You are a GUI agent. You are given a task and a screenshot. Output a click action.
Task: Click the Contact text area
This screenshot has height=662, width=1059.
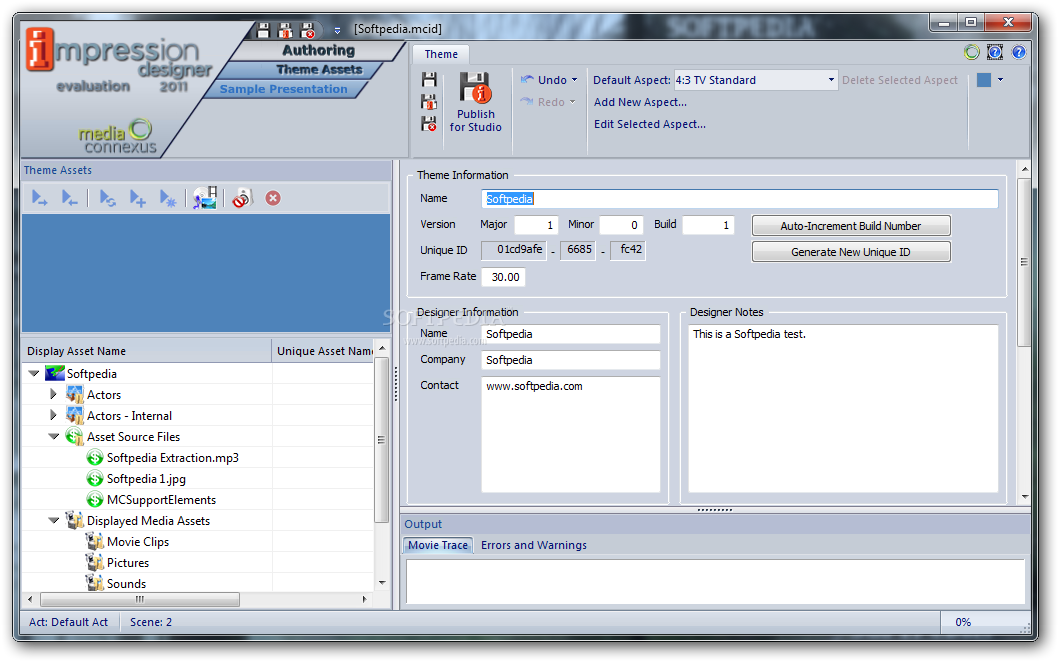[x=571, y=434]
